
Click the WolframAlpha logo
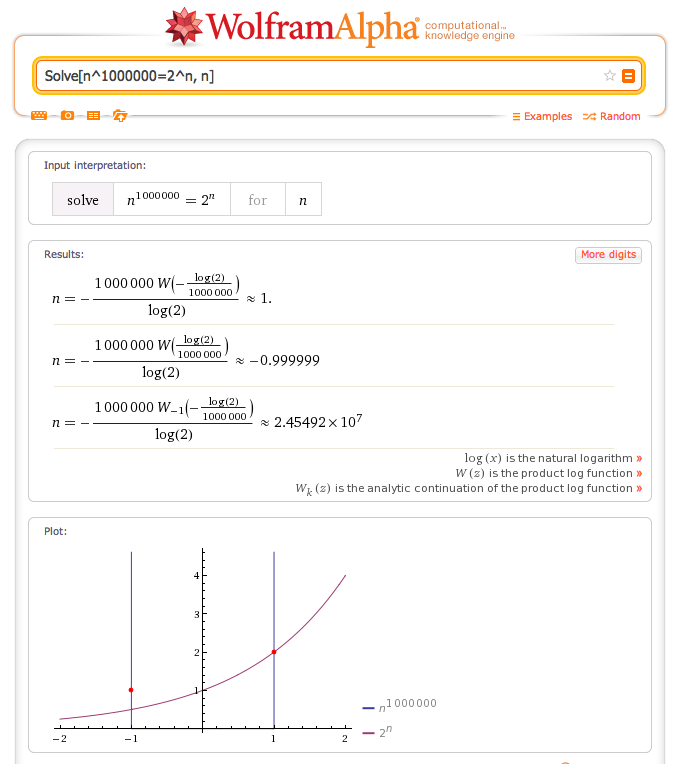coord(291,27)
